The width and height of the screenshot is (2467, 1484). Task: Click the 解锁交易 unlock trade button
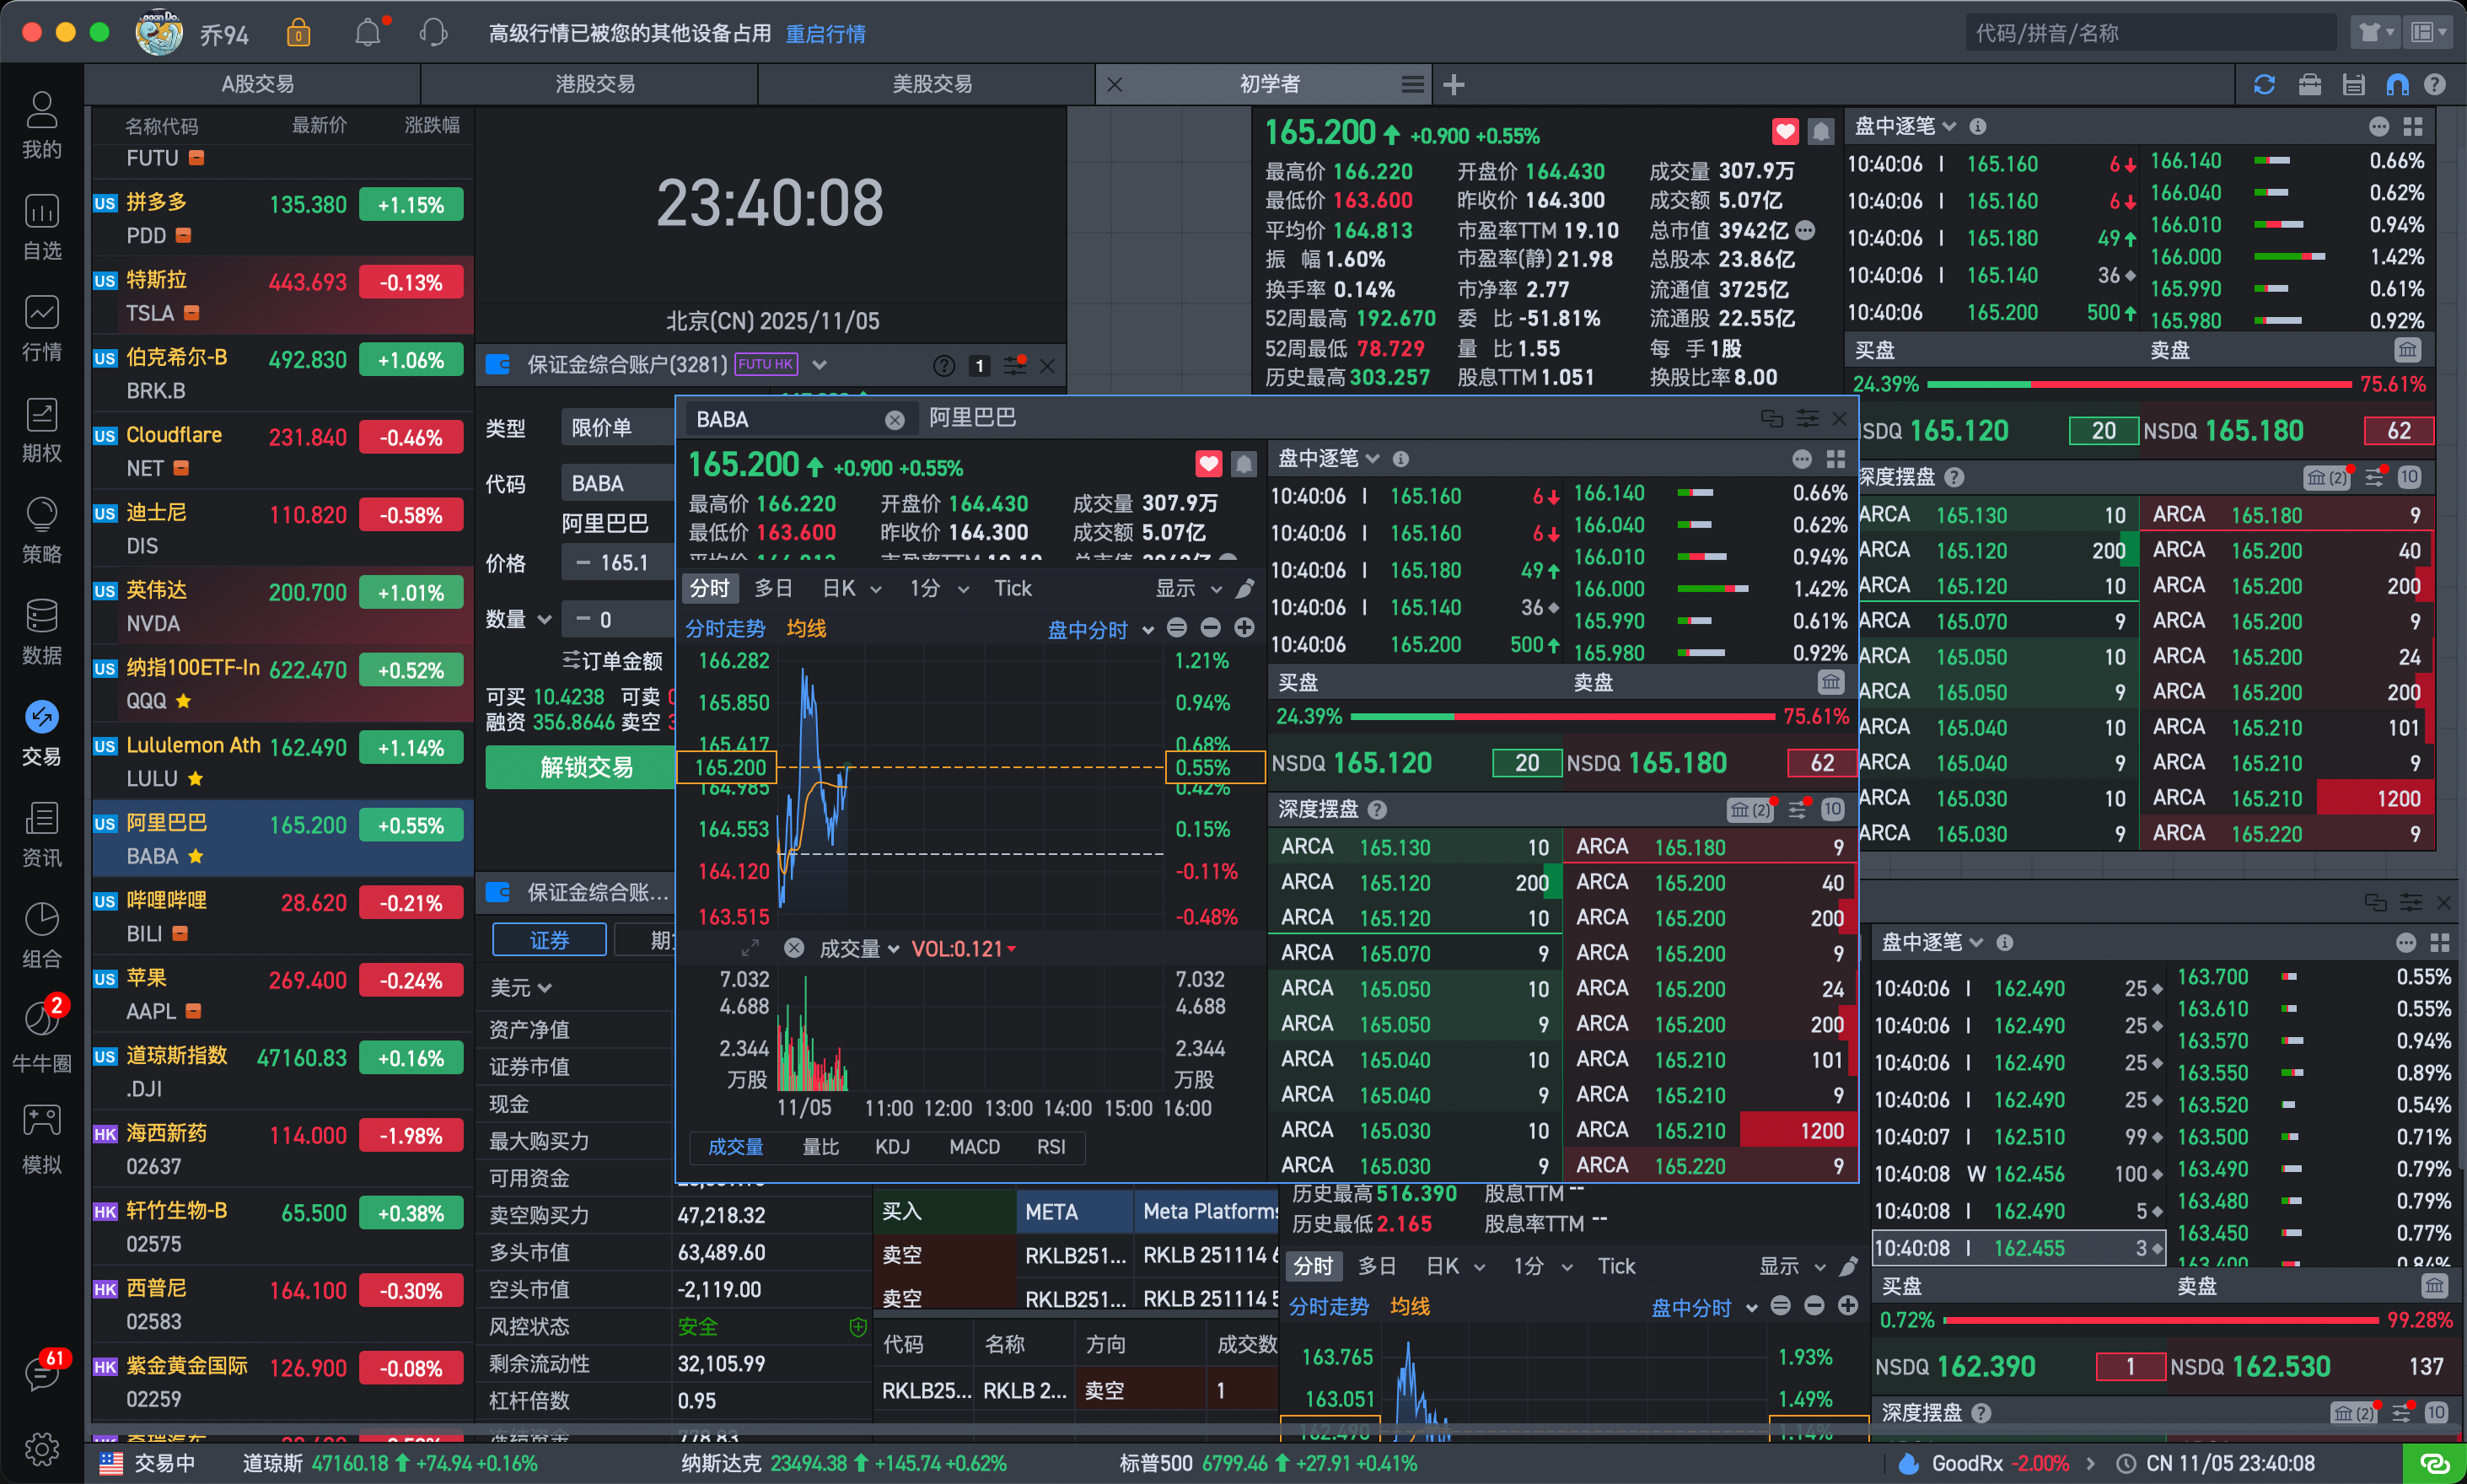coord(586,767)
